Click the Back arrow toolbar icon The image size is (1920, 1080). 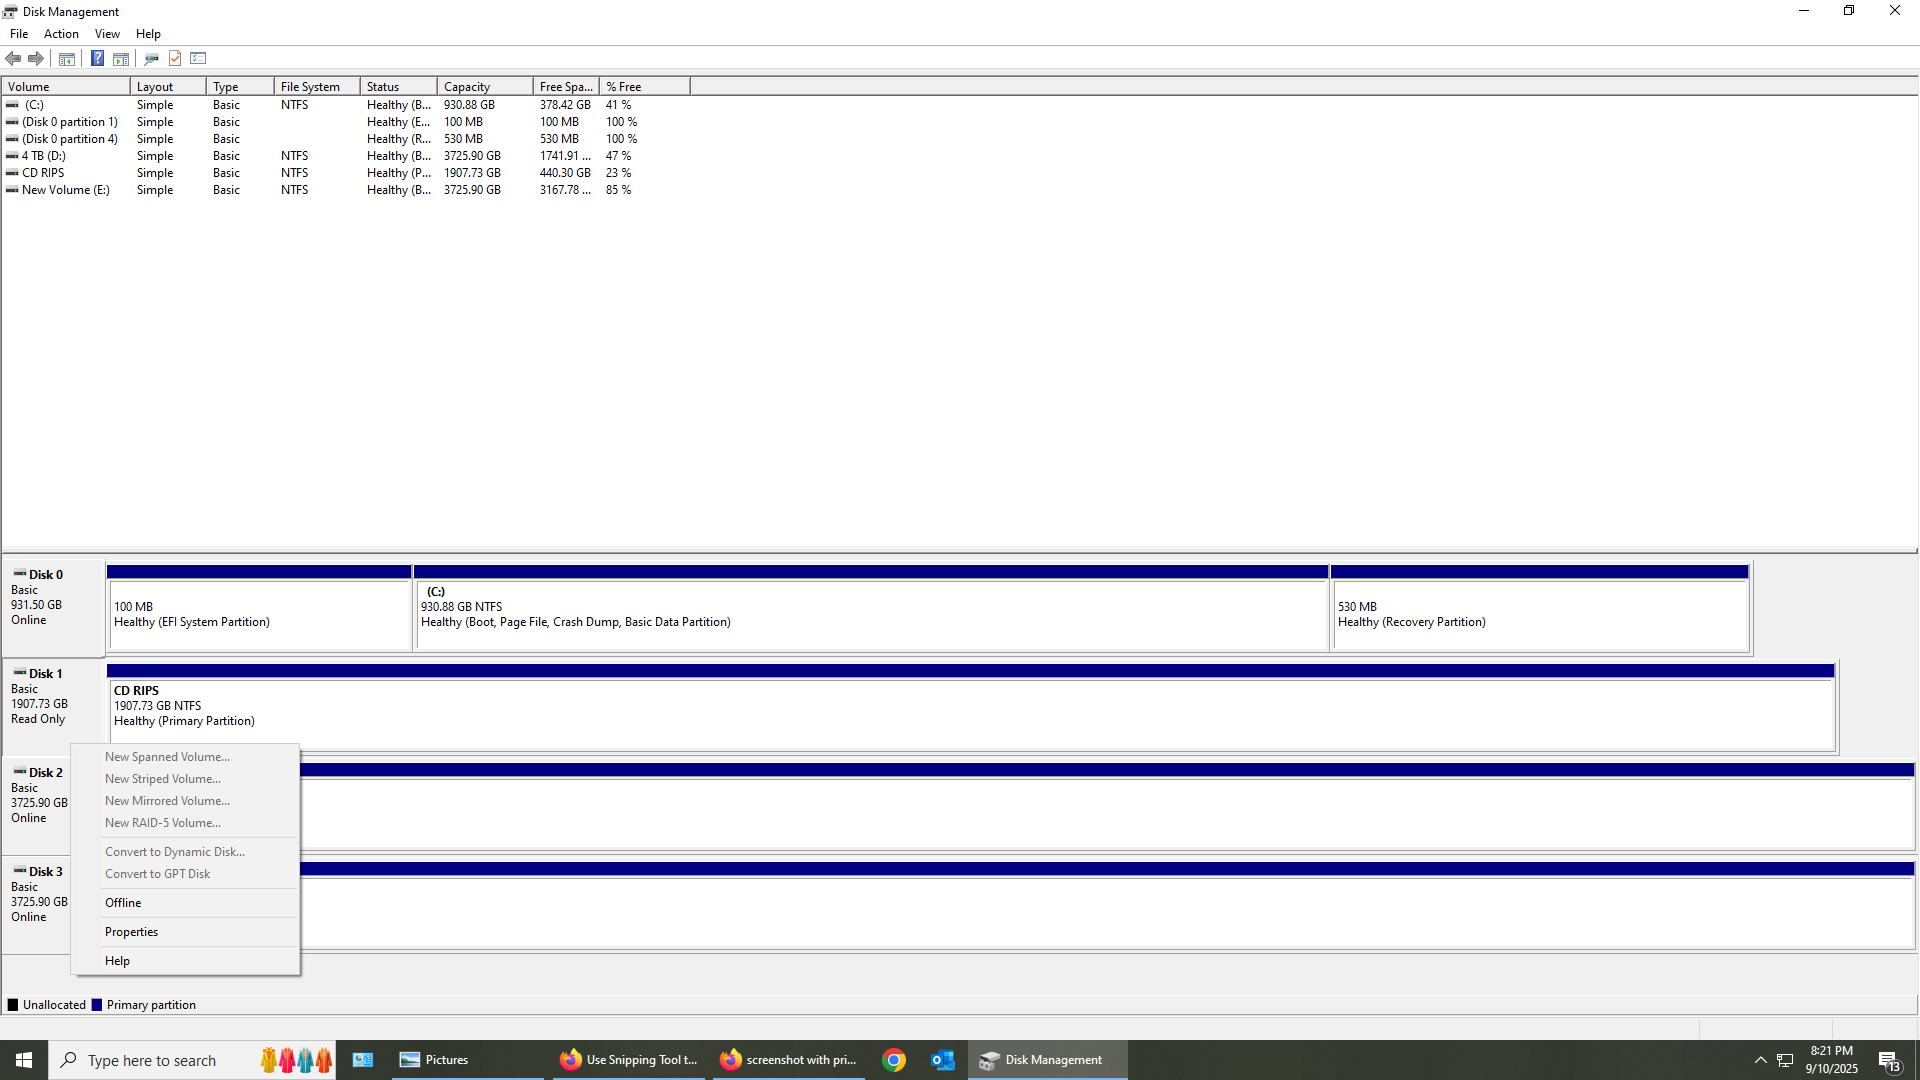pyautogui.click(x=13, y=58)
